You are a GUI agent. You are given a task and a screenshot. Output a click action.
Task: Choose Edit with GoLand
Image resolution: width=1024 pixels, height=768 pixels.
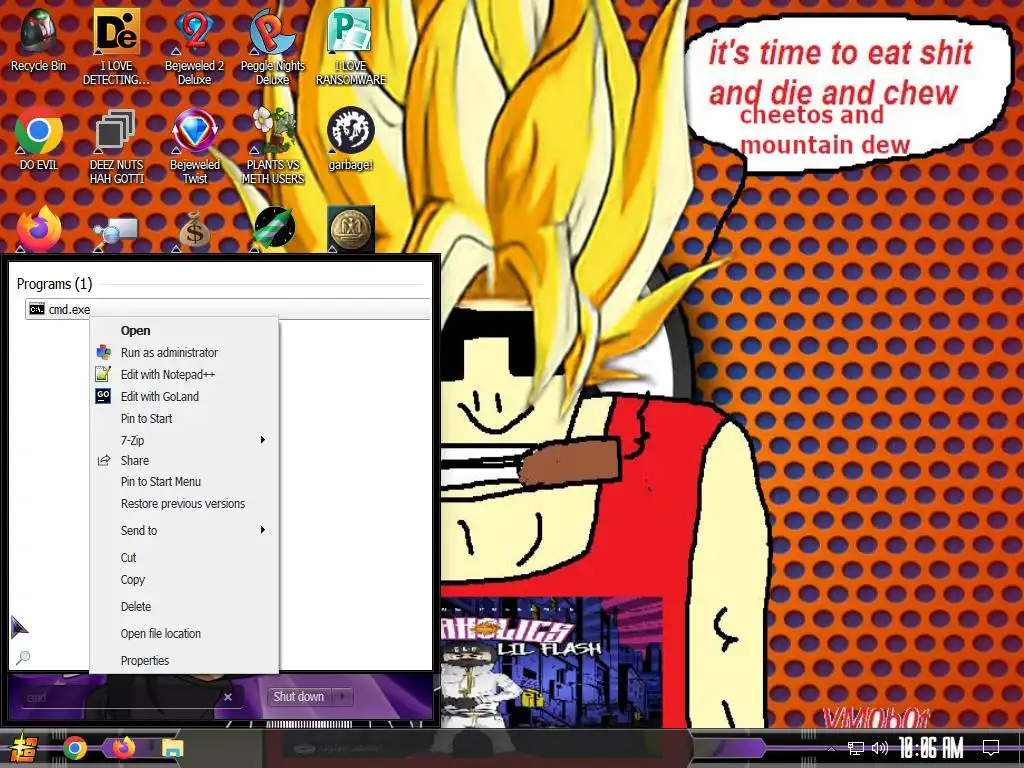click(x=184, y=396)
